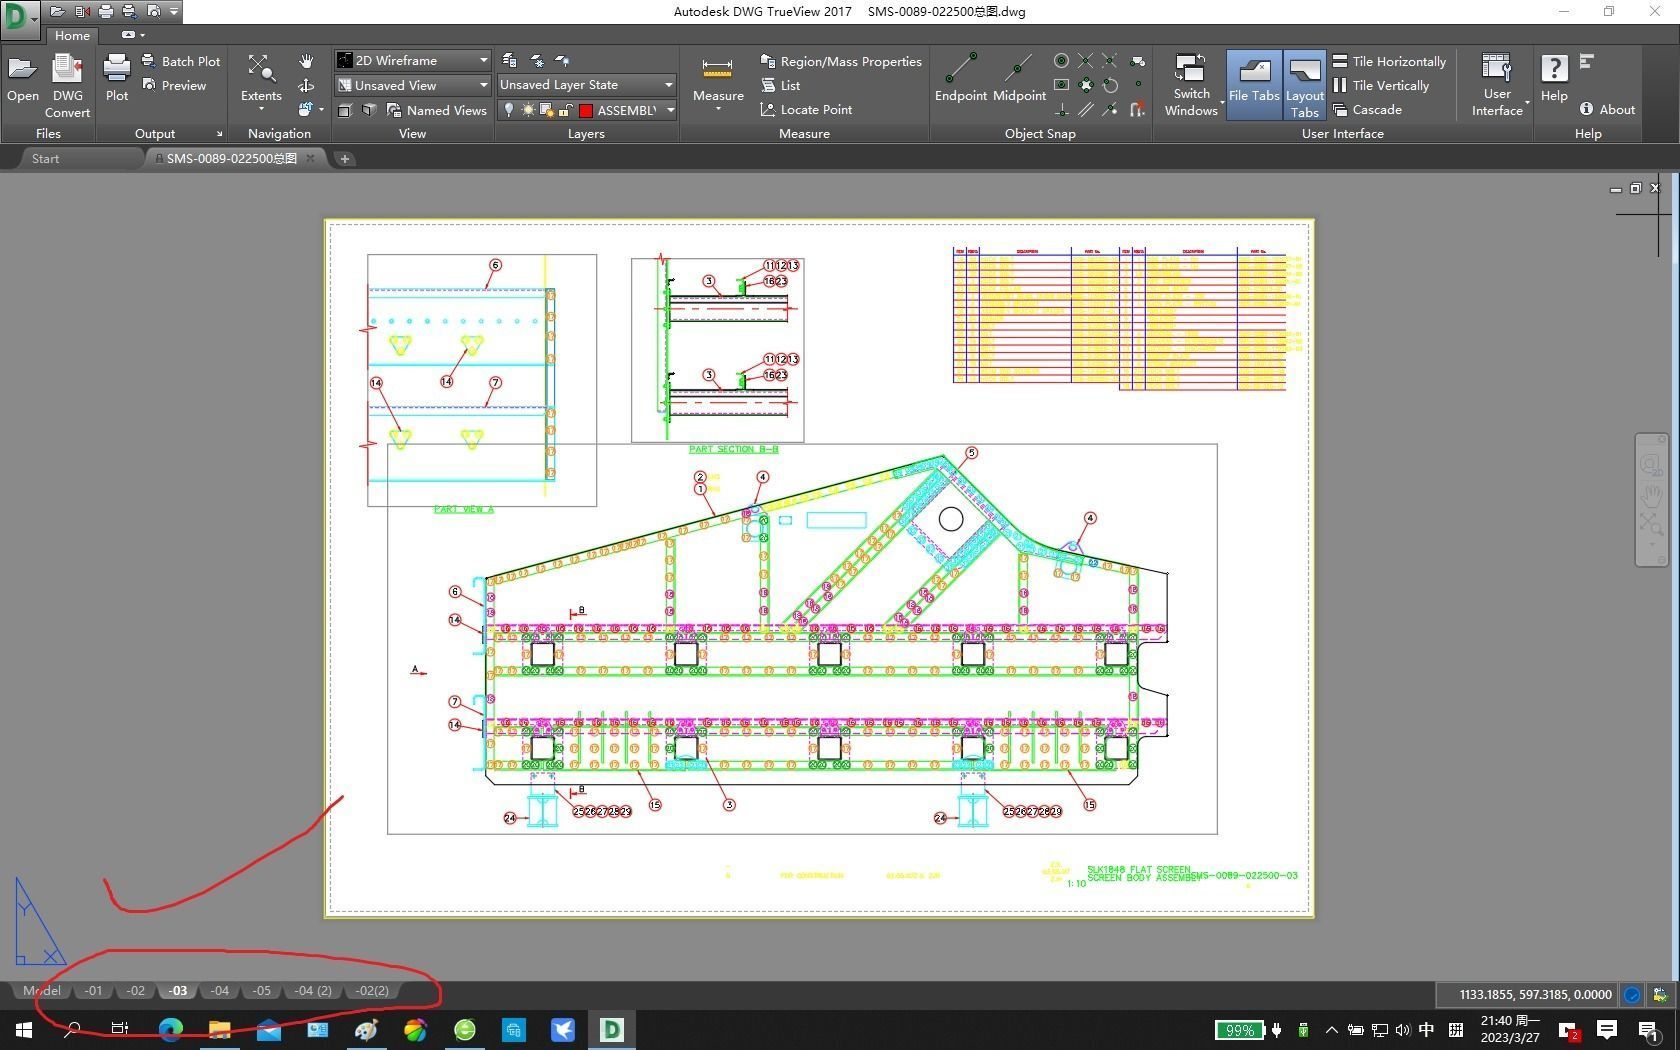The image size is (1680, 1050).
Task: Cascade the open windows
Action: (x=1367, y=110)
